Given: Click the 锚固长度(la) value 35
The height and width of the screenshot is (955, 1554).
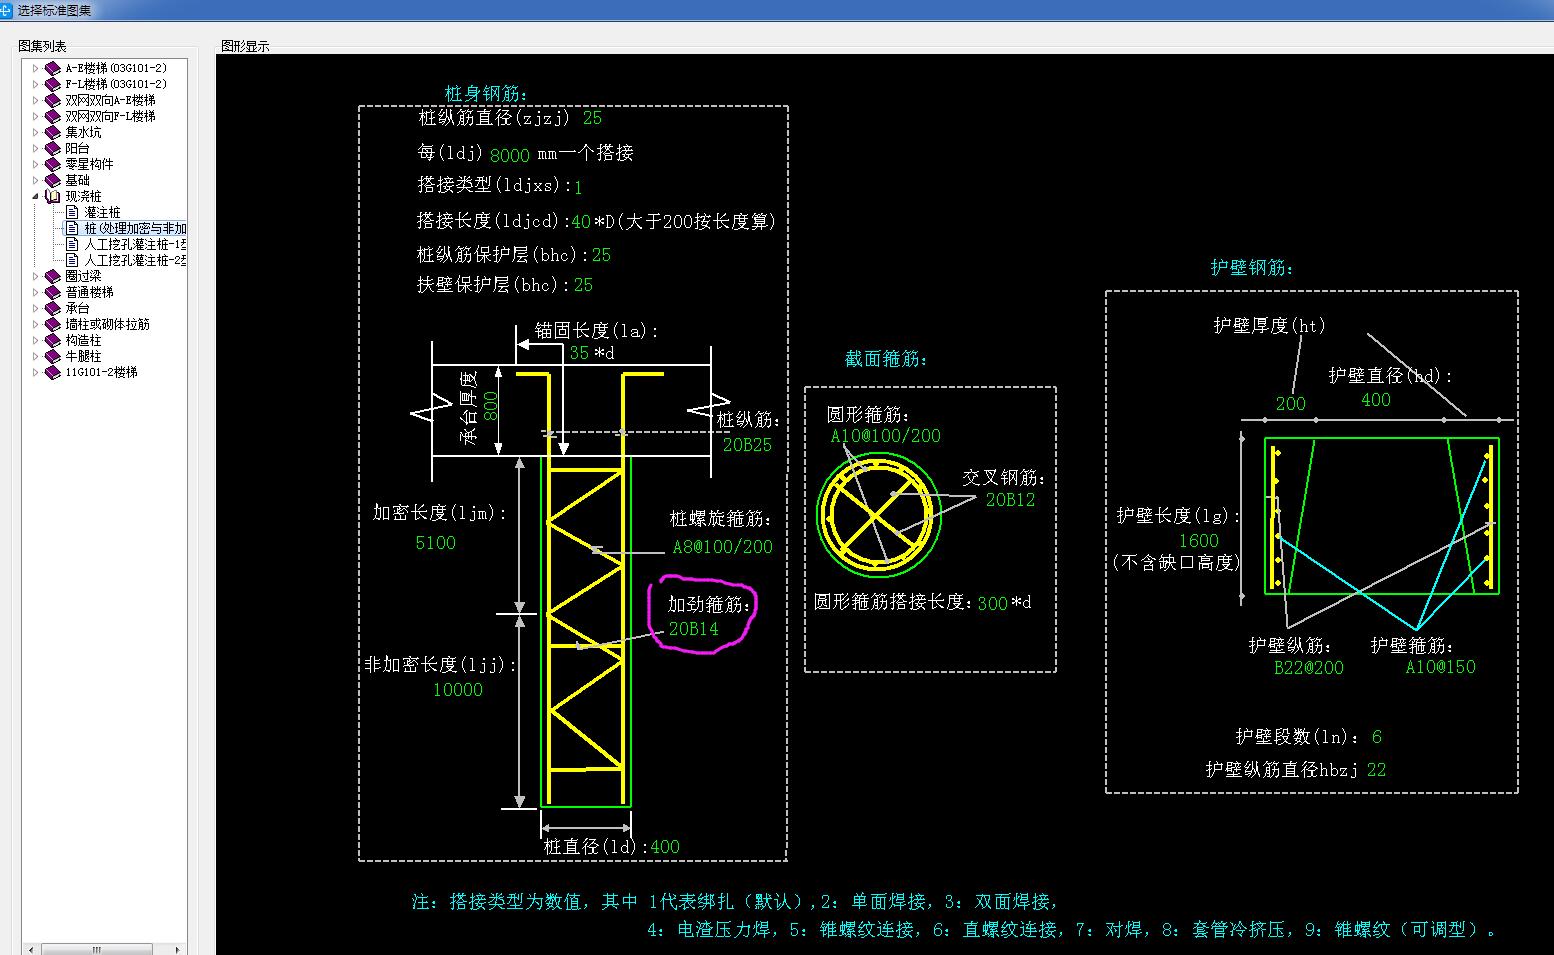Looking at the screenshot, I should coord(579,353).
